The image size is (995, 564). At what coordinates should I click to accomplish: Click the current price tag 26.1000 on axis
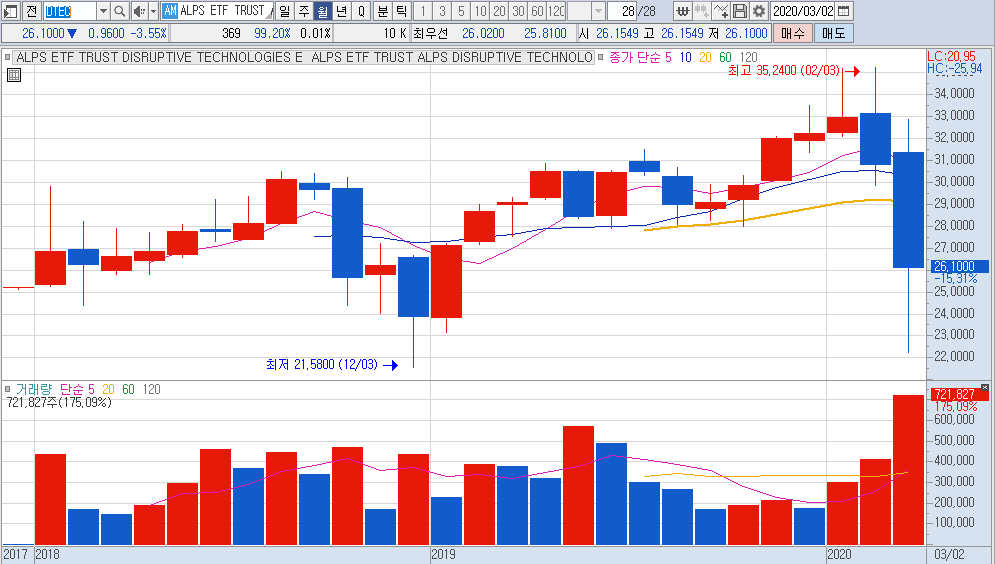pyautogui.click(x=958, y=266)
